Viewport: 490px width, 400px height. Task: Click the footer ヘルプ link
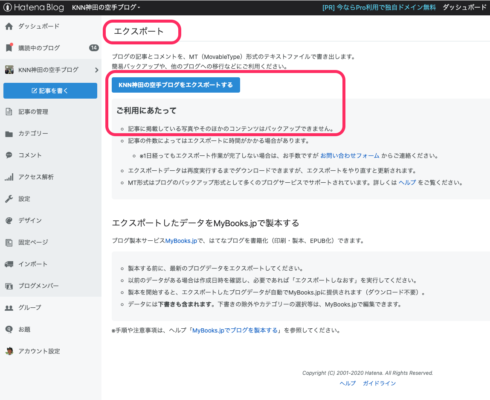tap(348, 383)
